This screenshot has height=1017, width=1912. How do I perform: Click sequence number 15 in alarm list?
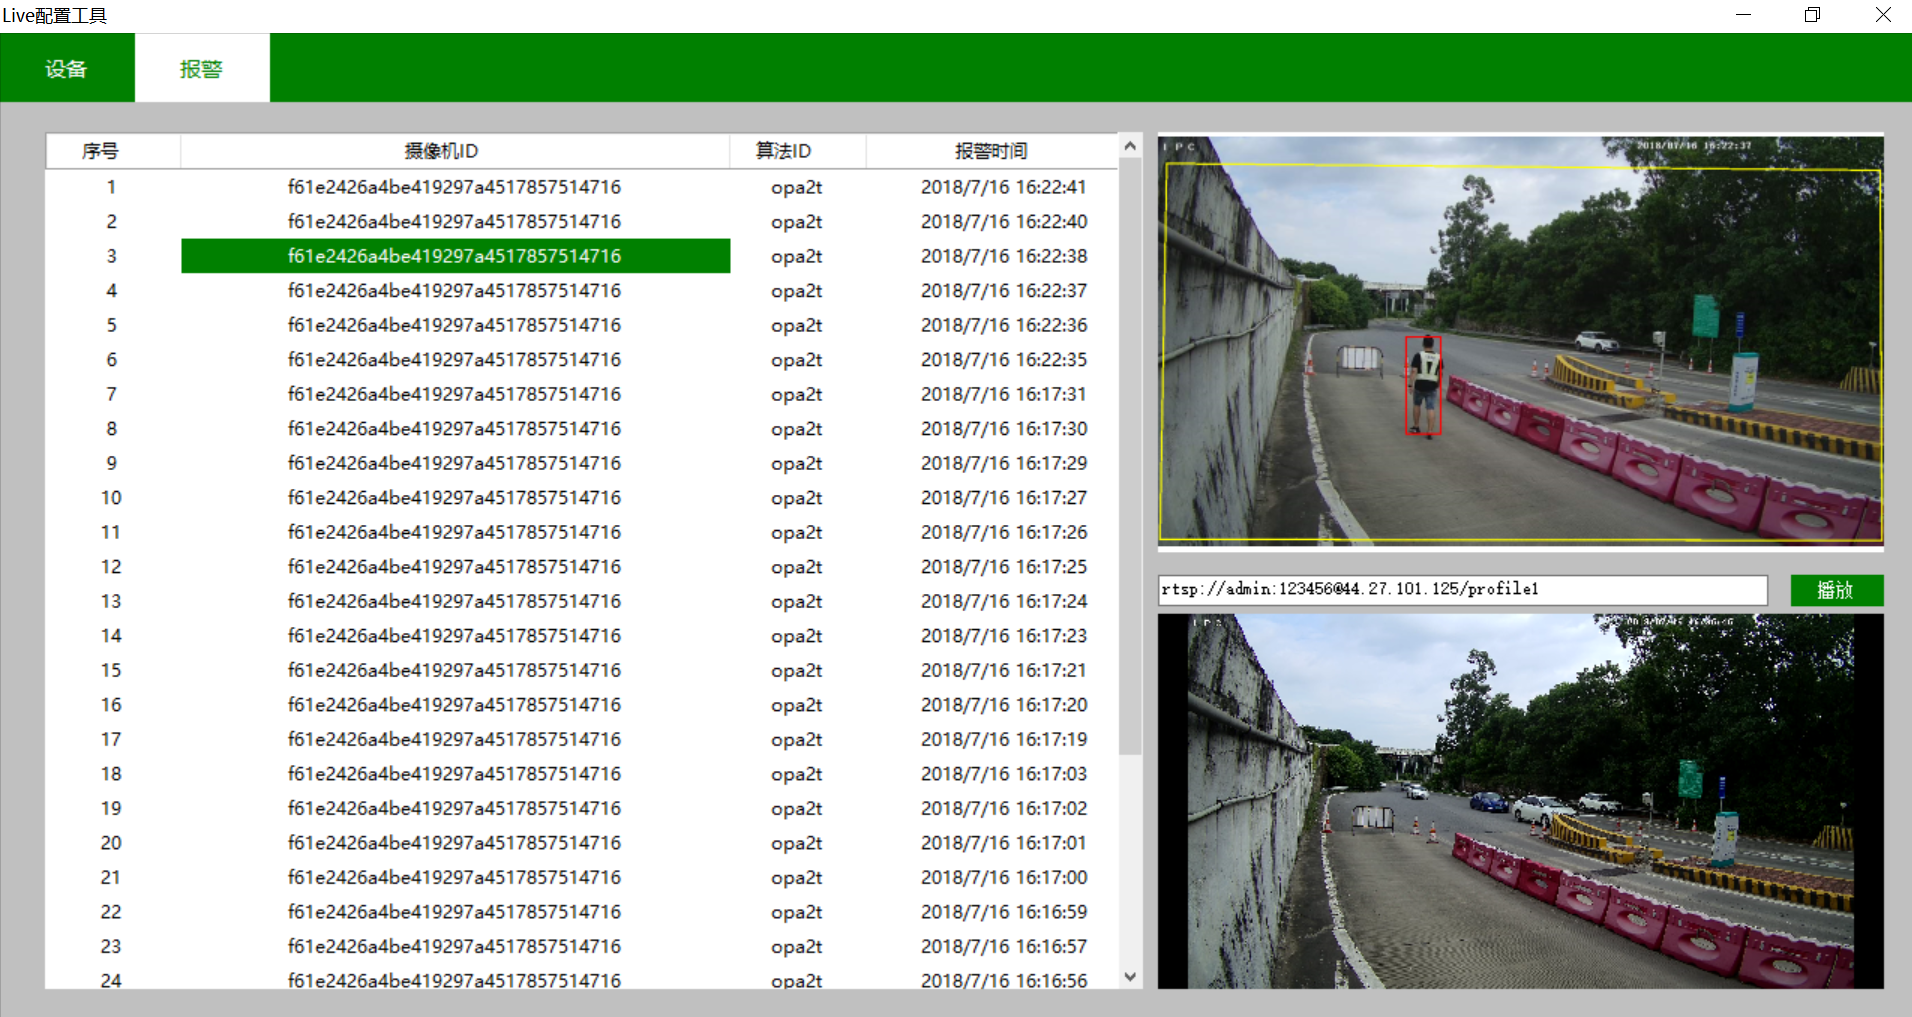point(111,670)
